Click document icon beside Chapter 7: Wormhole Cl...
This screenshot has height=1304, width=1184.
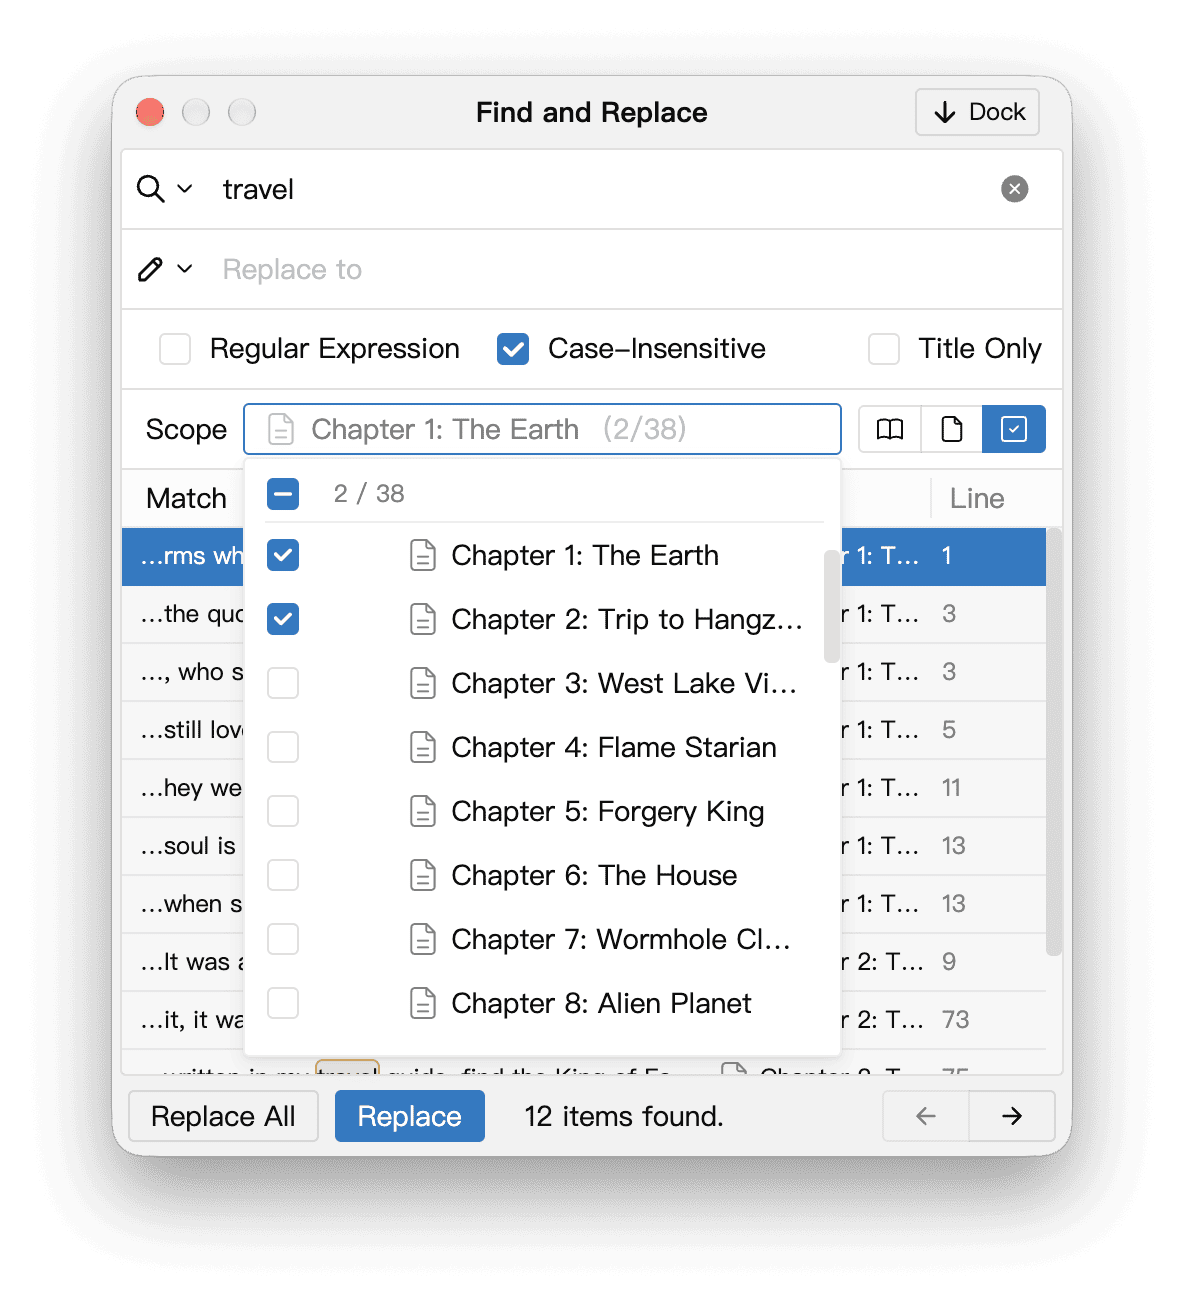pos(423,939)
